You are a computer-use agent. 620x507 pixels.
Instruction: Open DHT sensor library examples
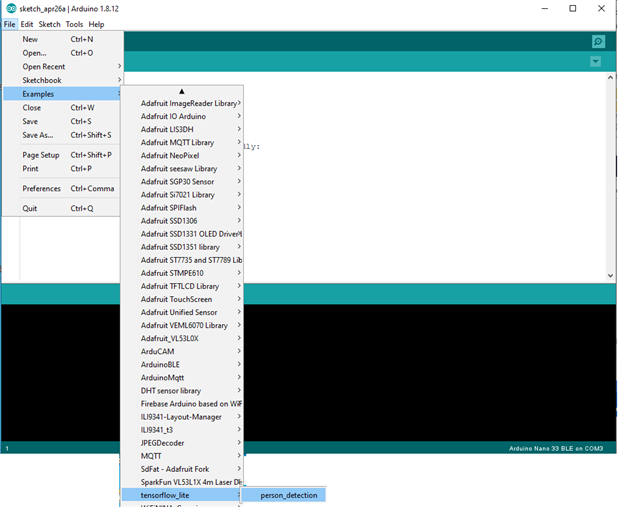coord(182,390)
